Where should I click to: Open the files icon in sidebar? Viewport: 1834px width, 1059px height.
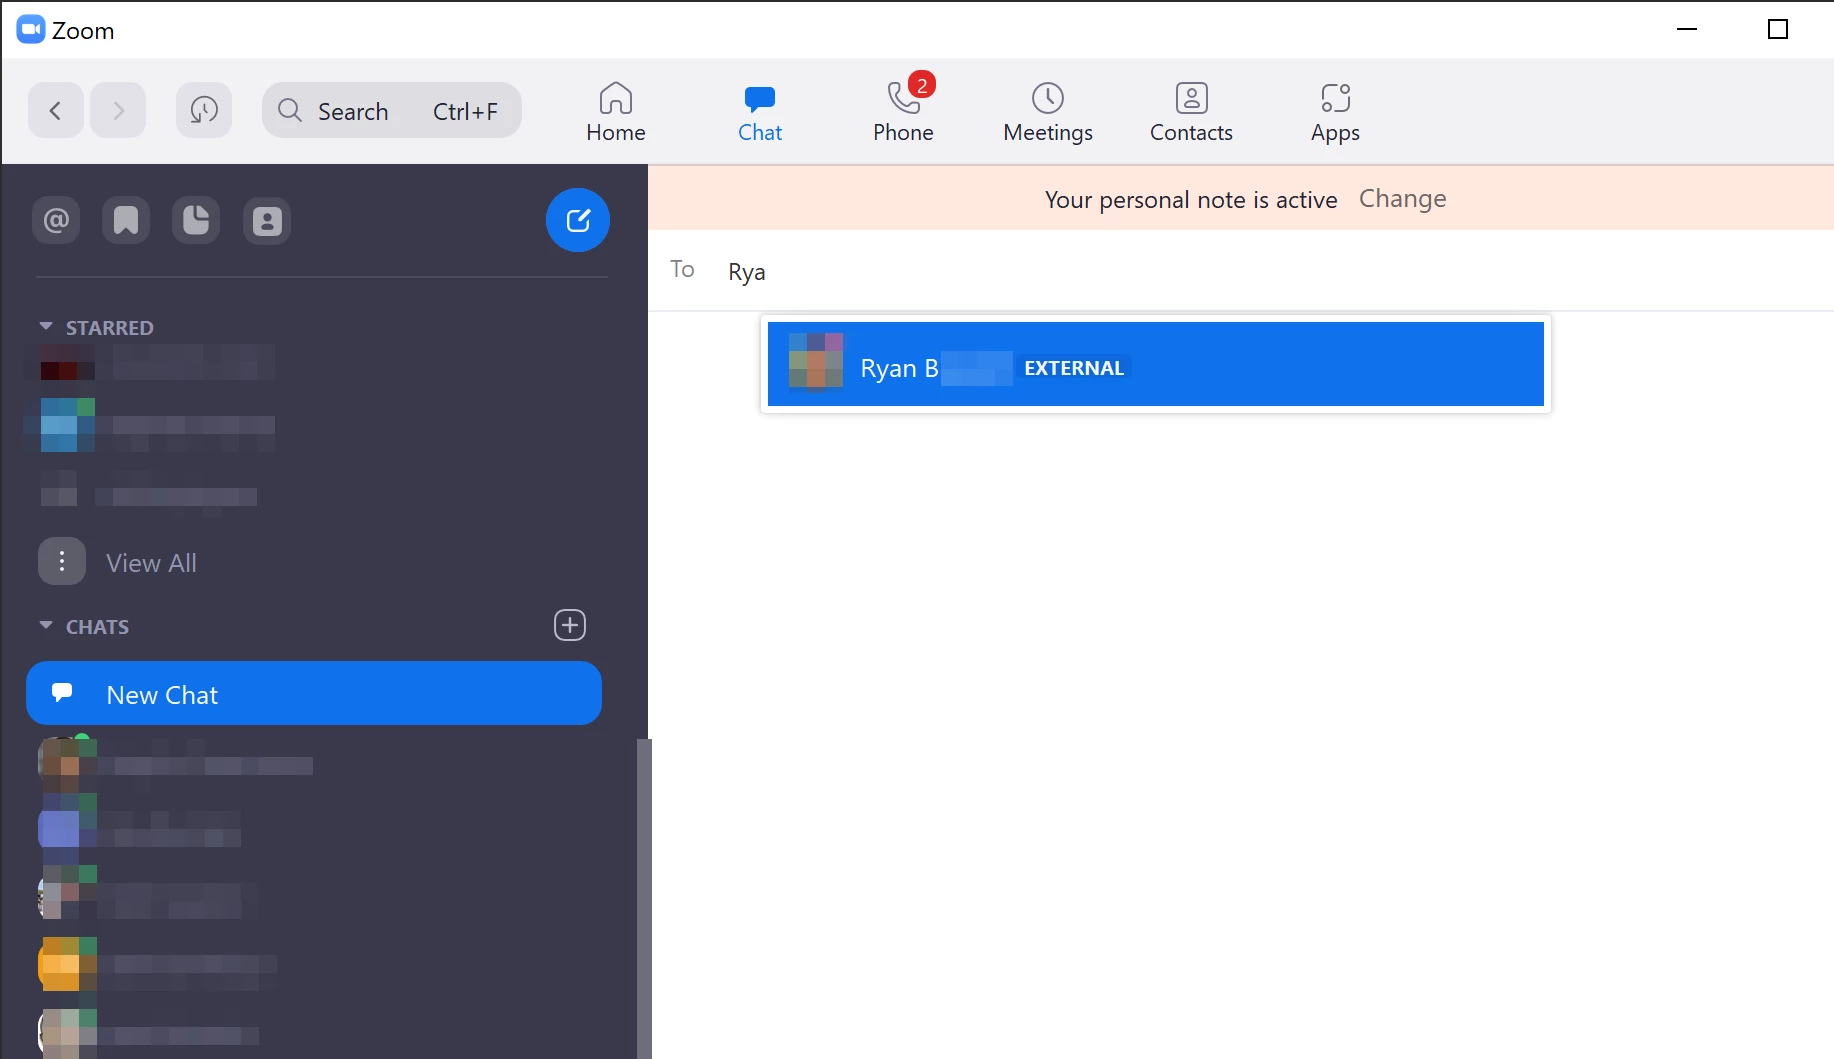[x=196, y=220]
